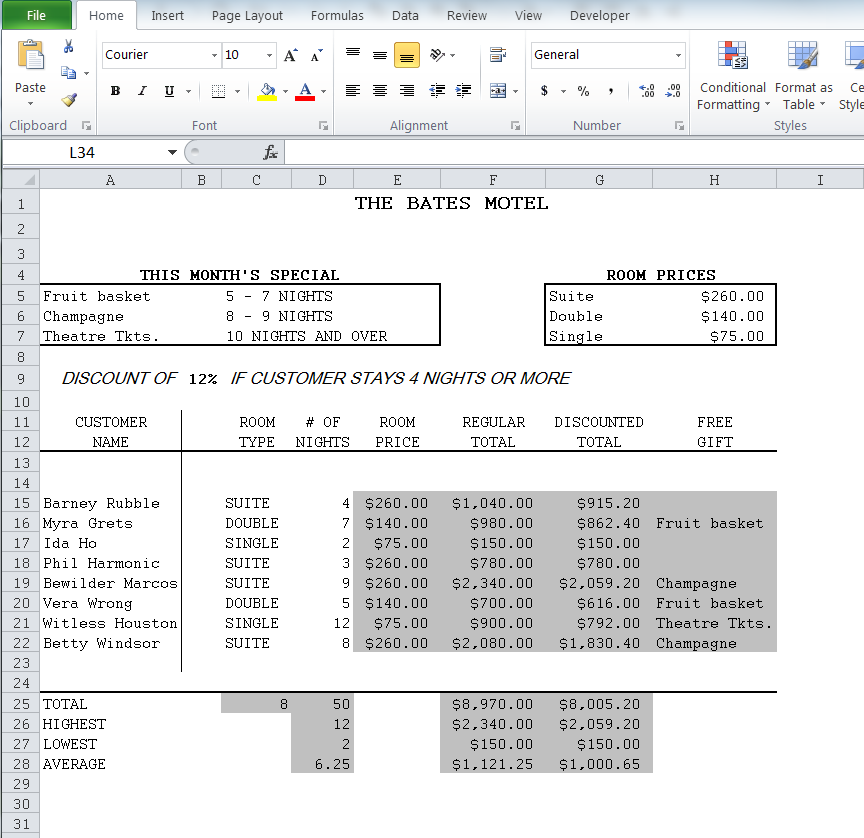Toggle Bottom Align vertical alignment

coord(406,55)
